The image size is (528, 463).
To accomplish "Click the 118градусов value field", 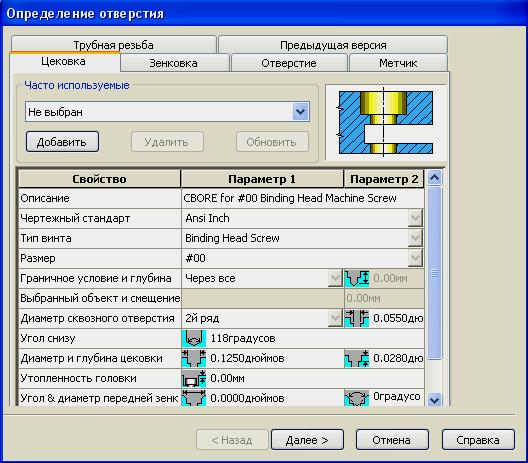I will tap(315, 338).
